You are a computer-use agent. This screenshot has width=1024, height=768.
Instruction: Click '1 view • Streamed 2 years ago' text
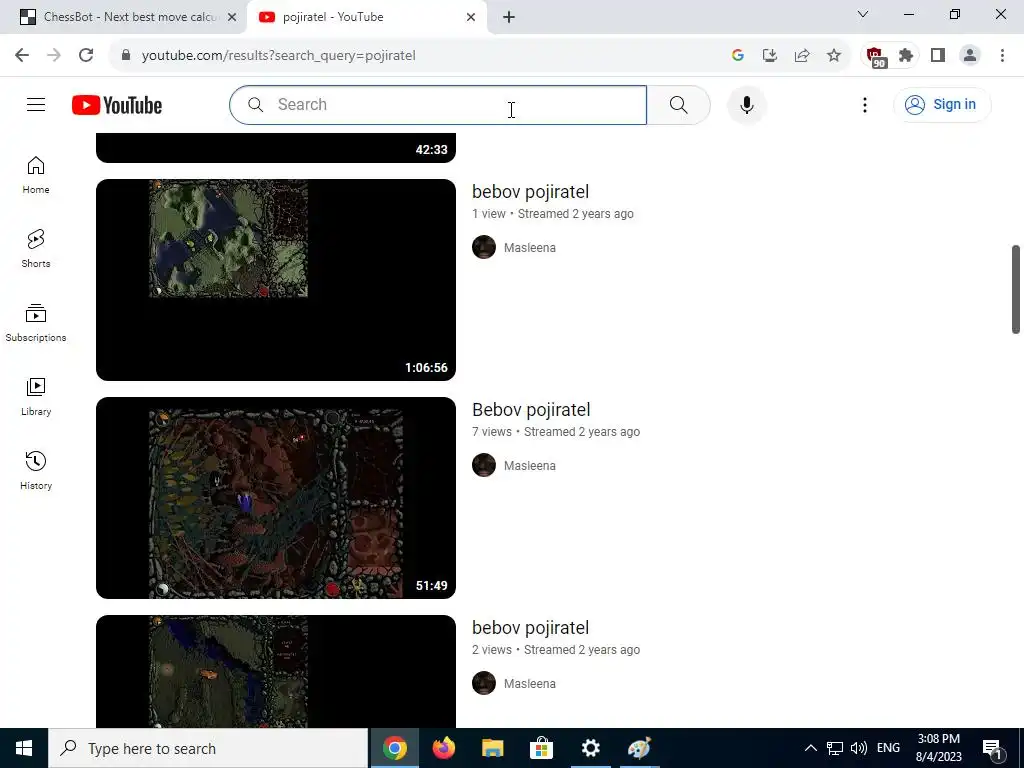click(x=552, y=214)
